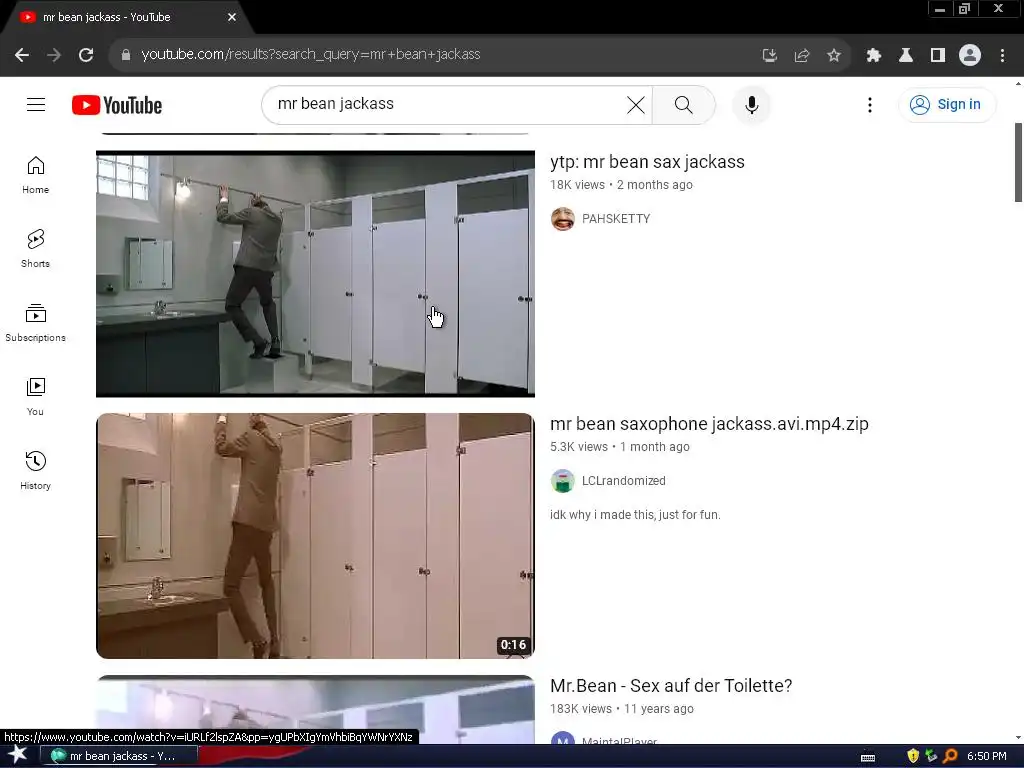Open the Chrome three-dot menu
The image size is (1024, 768).
1002,55
